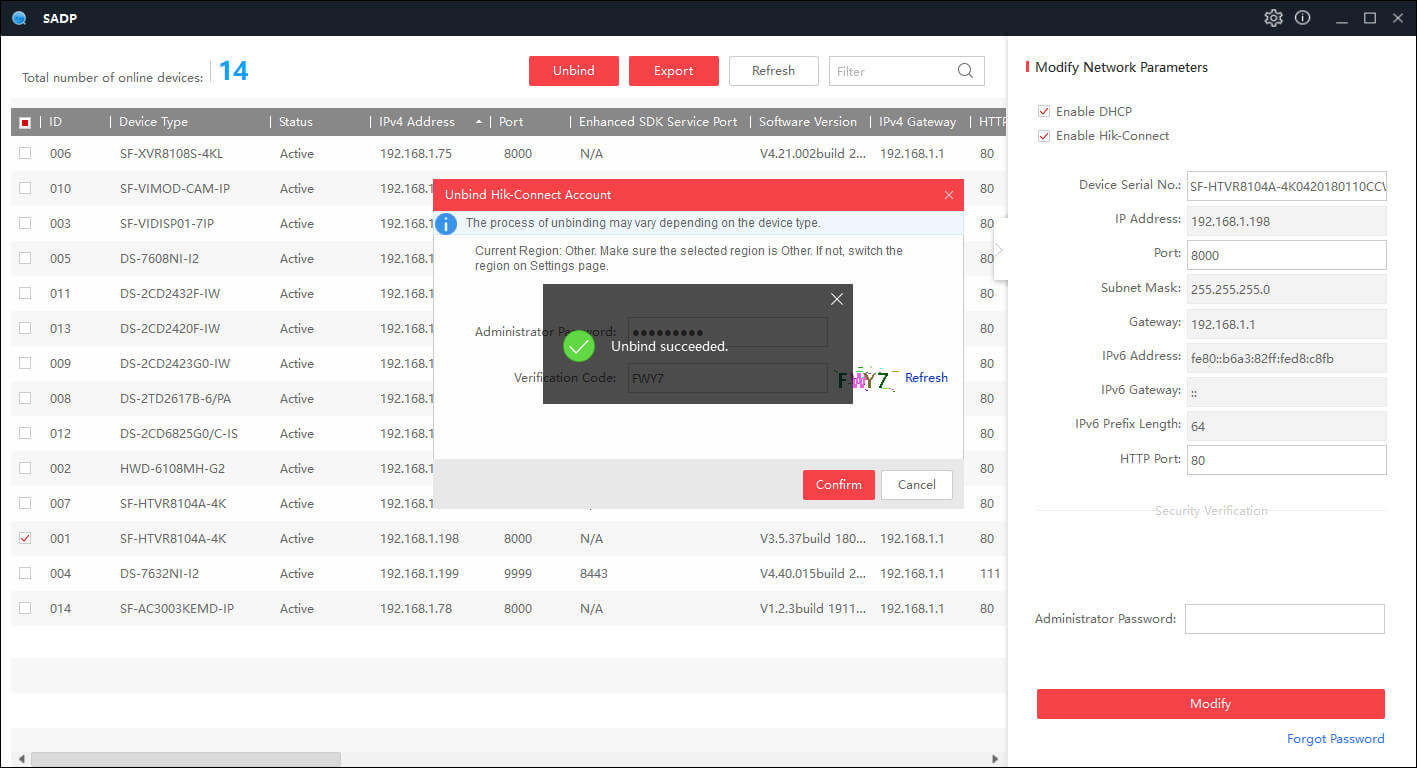Click the Verification Code input field
The image size is (1417, 768).
728,378
